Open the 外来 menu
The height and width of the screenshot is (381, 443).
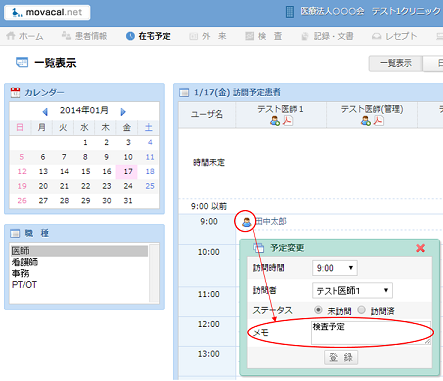coord(208,36)
